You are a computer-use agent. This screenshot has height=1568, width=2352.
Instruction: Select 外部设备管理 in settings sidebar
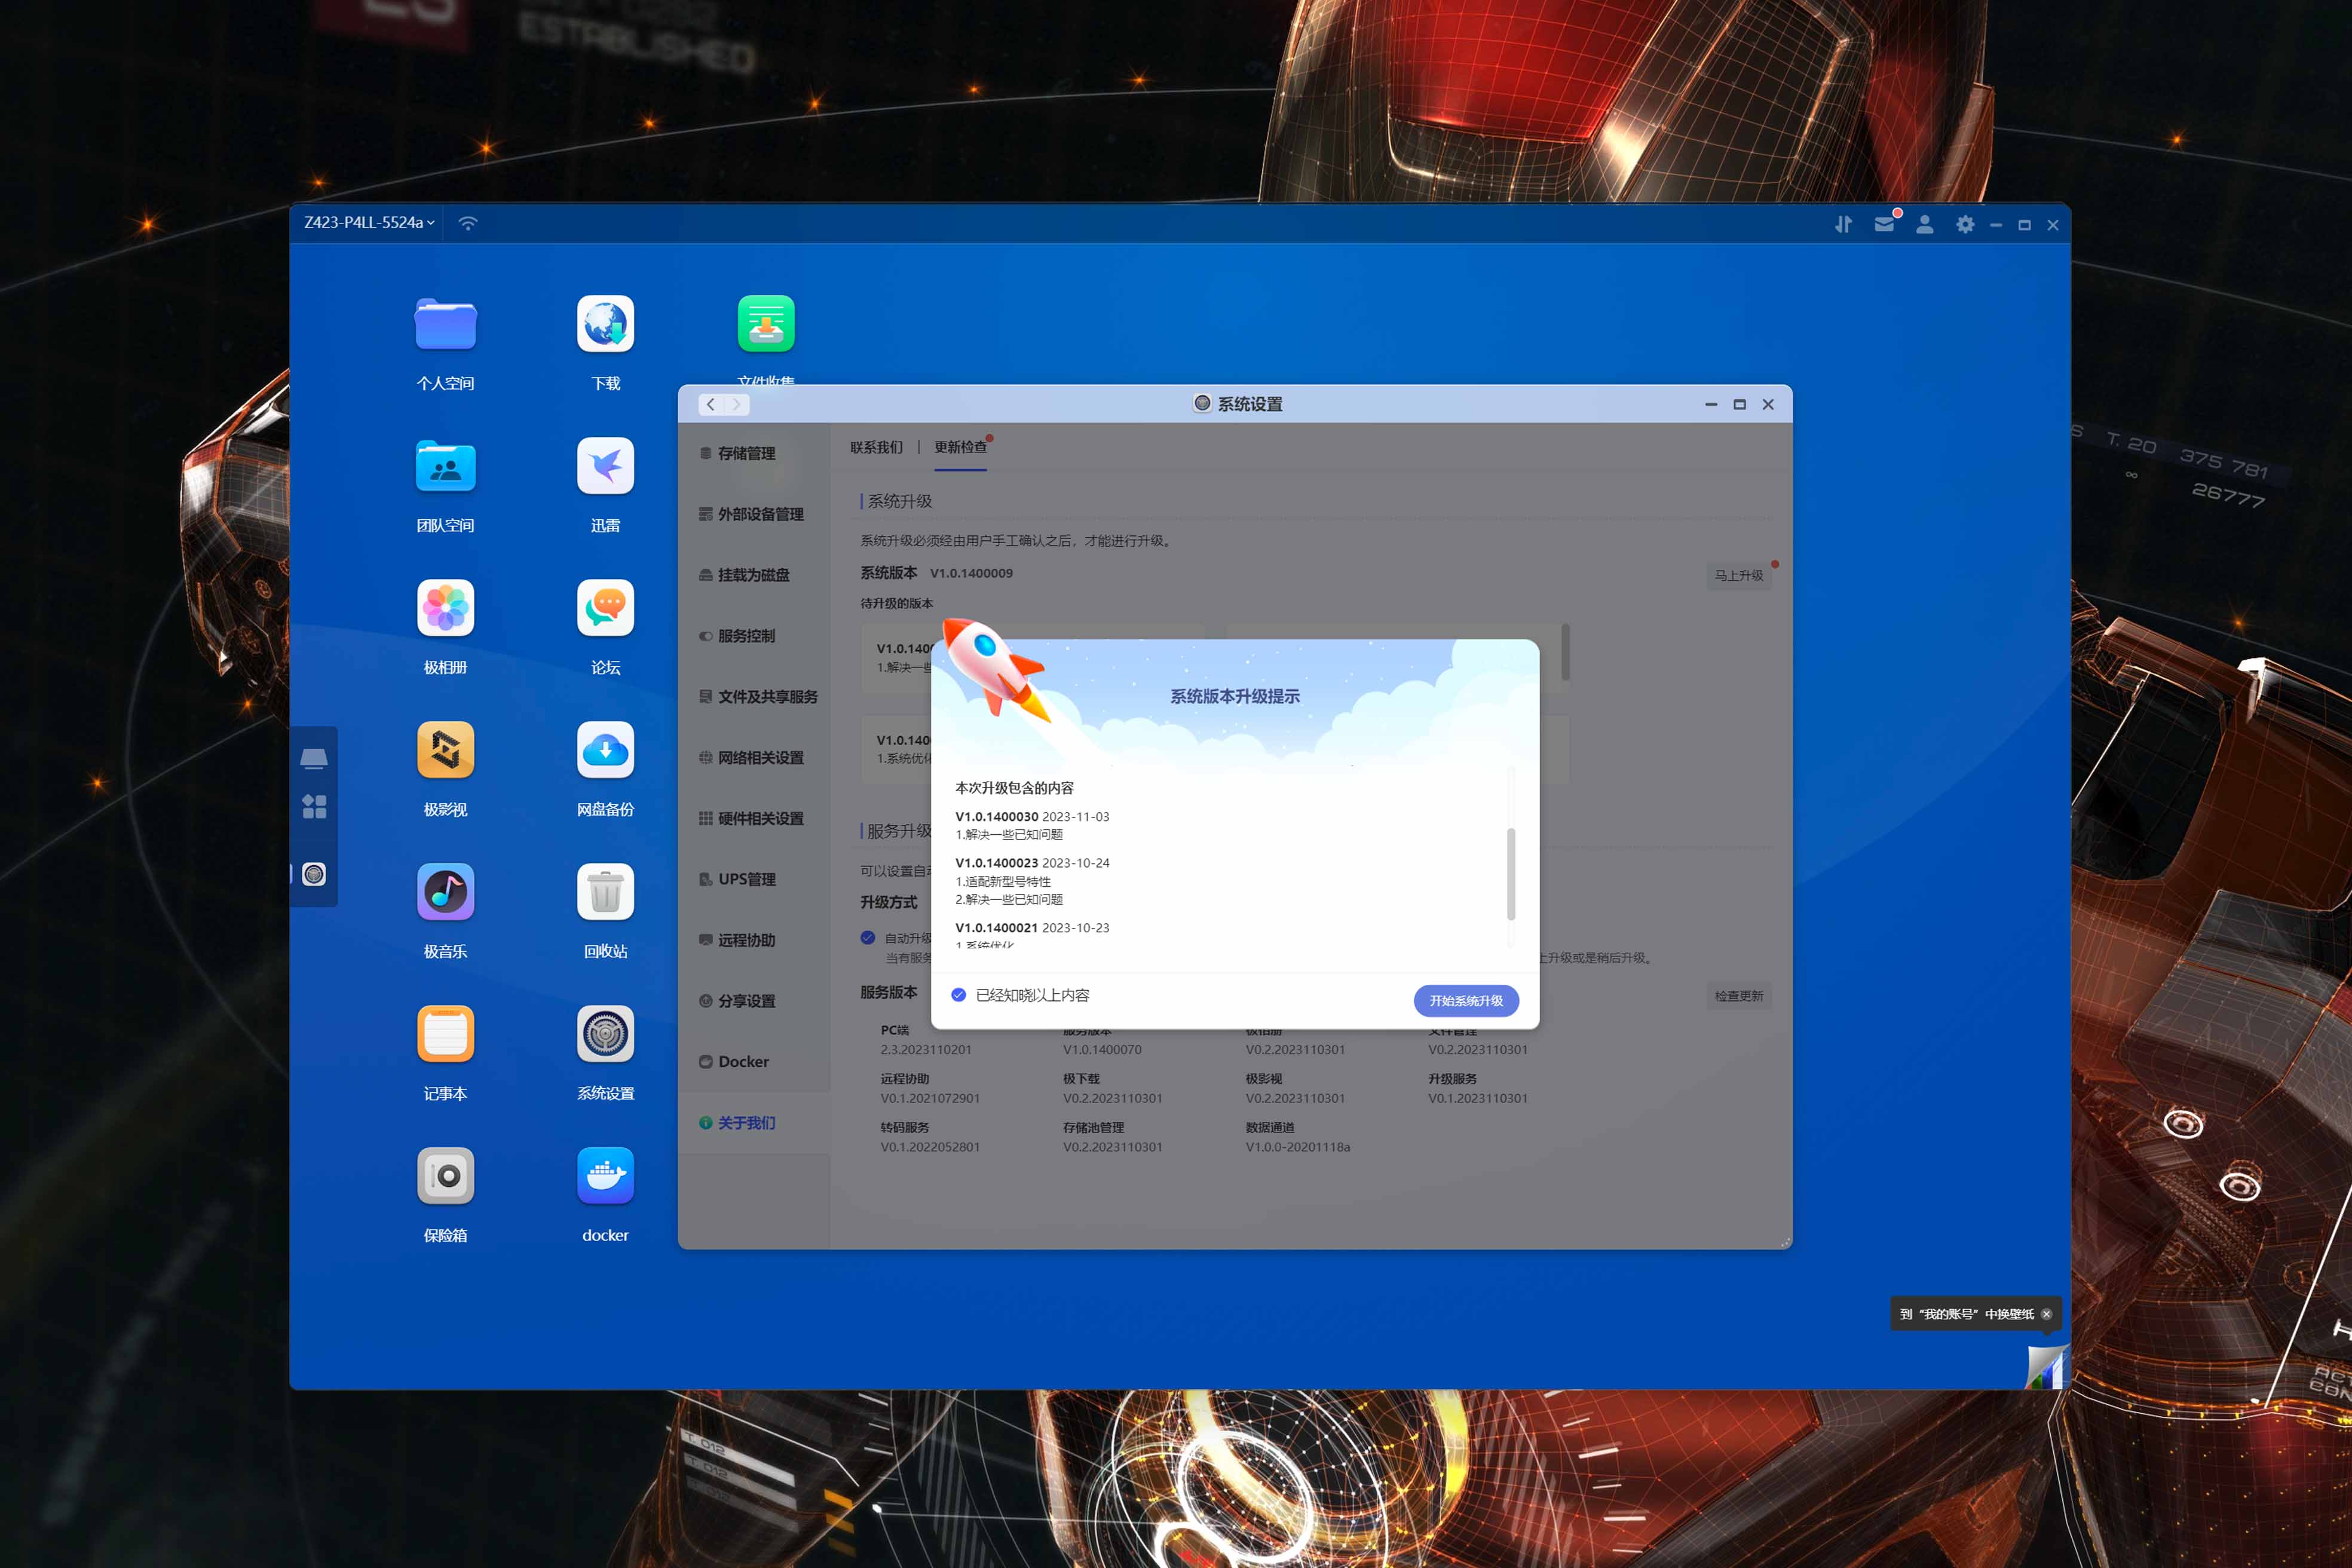(754, 514)
